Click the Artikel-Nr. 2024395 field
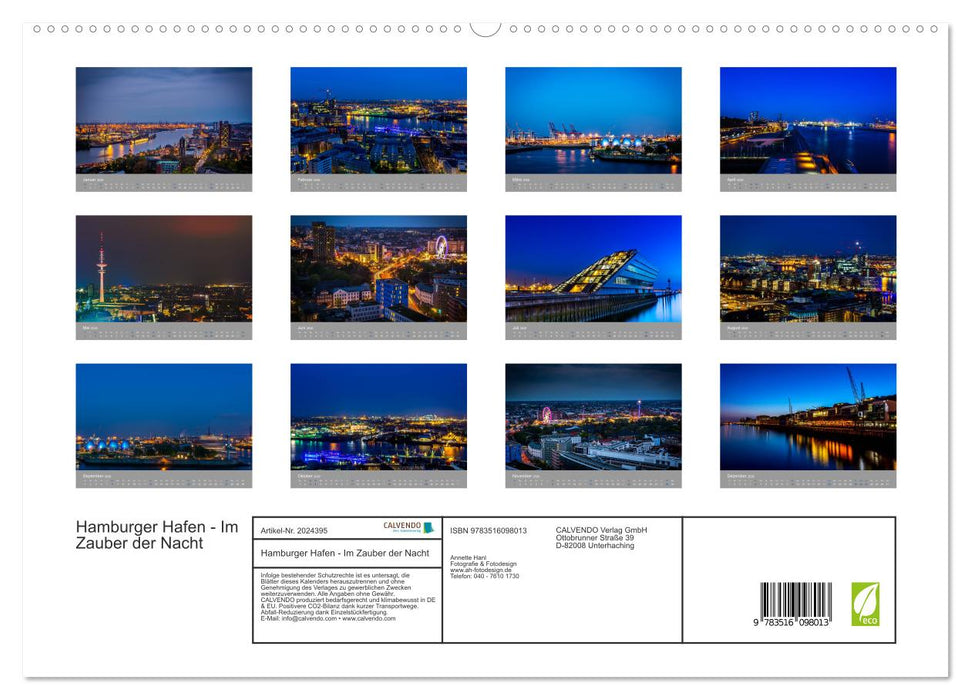 point(295,531)
